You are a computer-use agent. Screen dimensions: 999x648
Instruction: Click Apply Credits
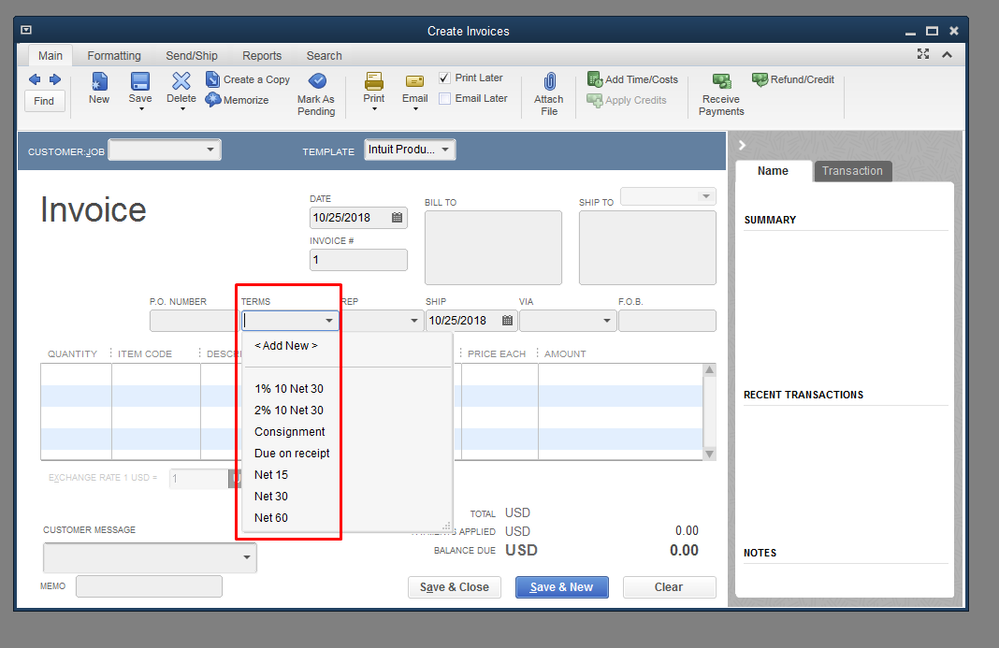[x=627, y=100]
